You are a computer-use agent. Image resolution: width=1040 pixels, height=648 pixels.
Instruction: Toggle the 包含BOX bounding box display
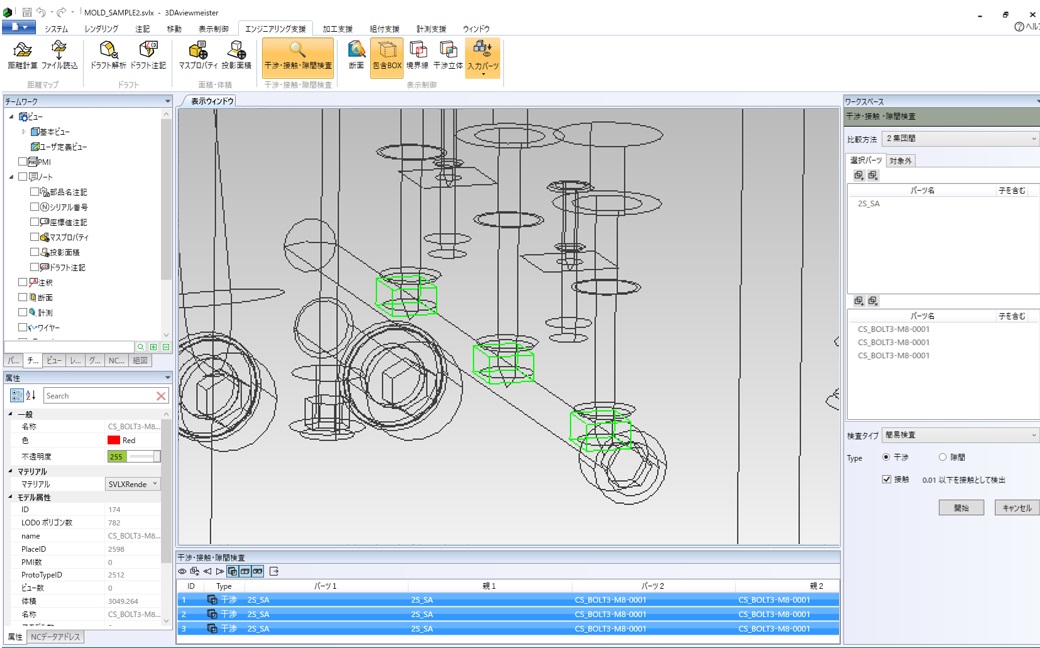(x=385, y=55)
